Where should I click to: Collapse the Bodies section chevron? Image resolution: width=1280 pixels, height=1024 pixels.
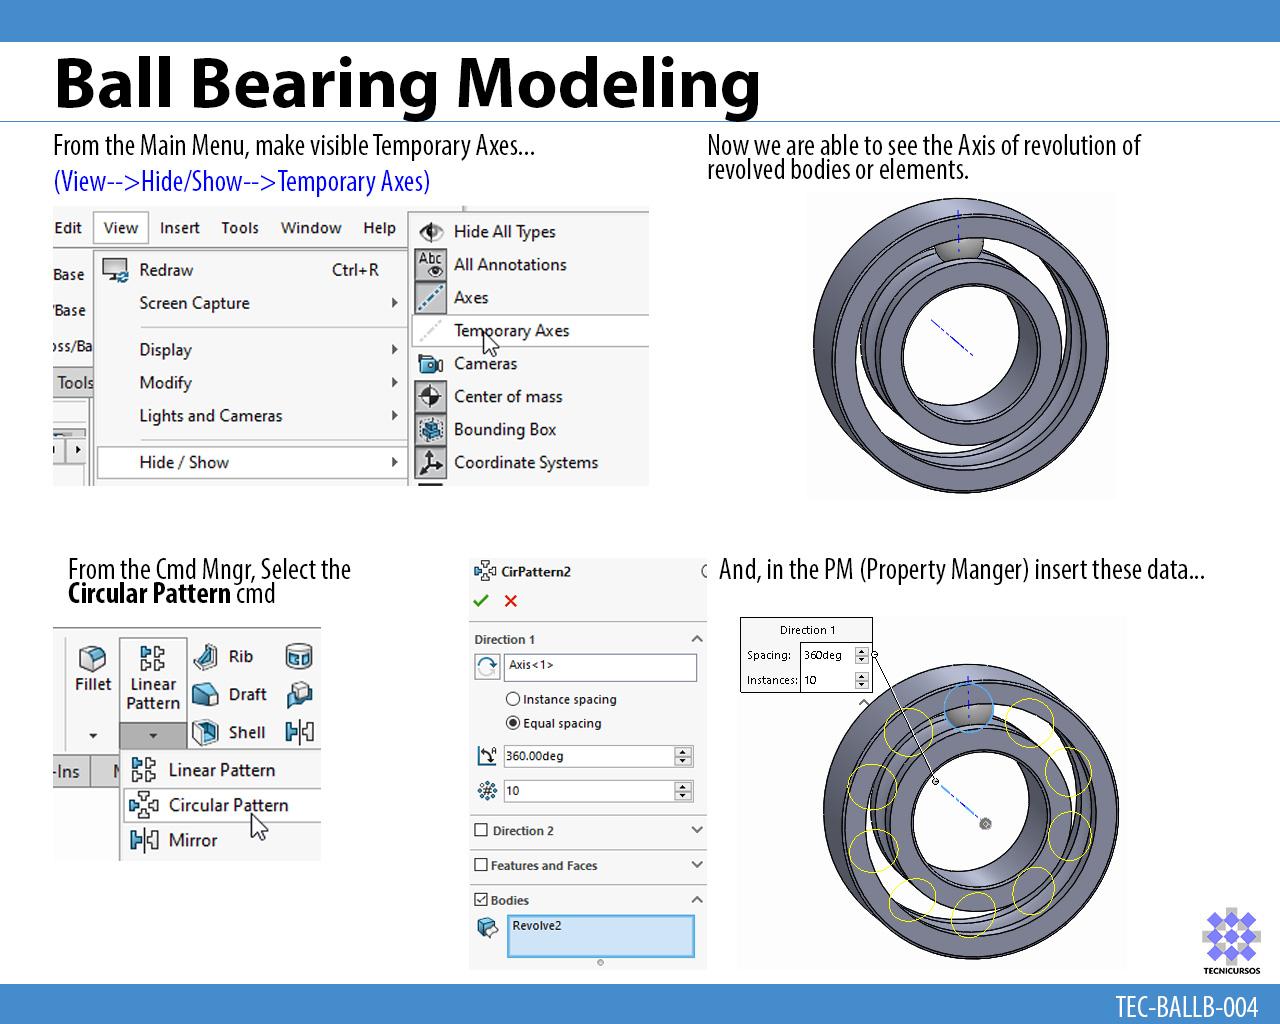[697, 900]
